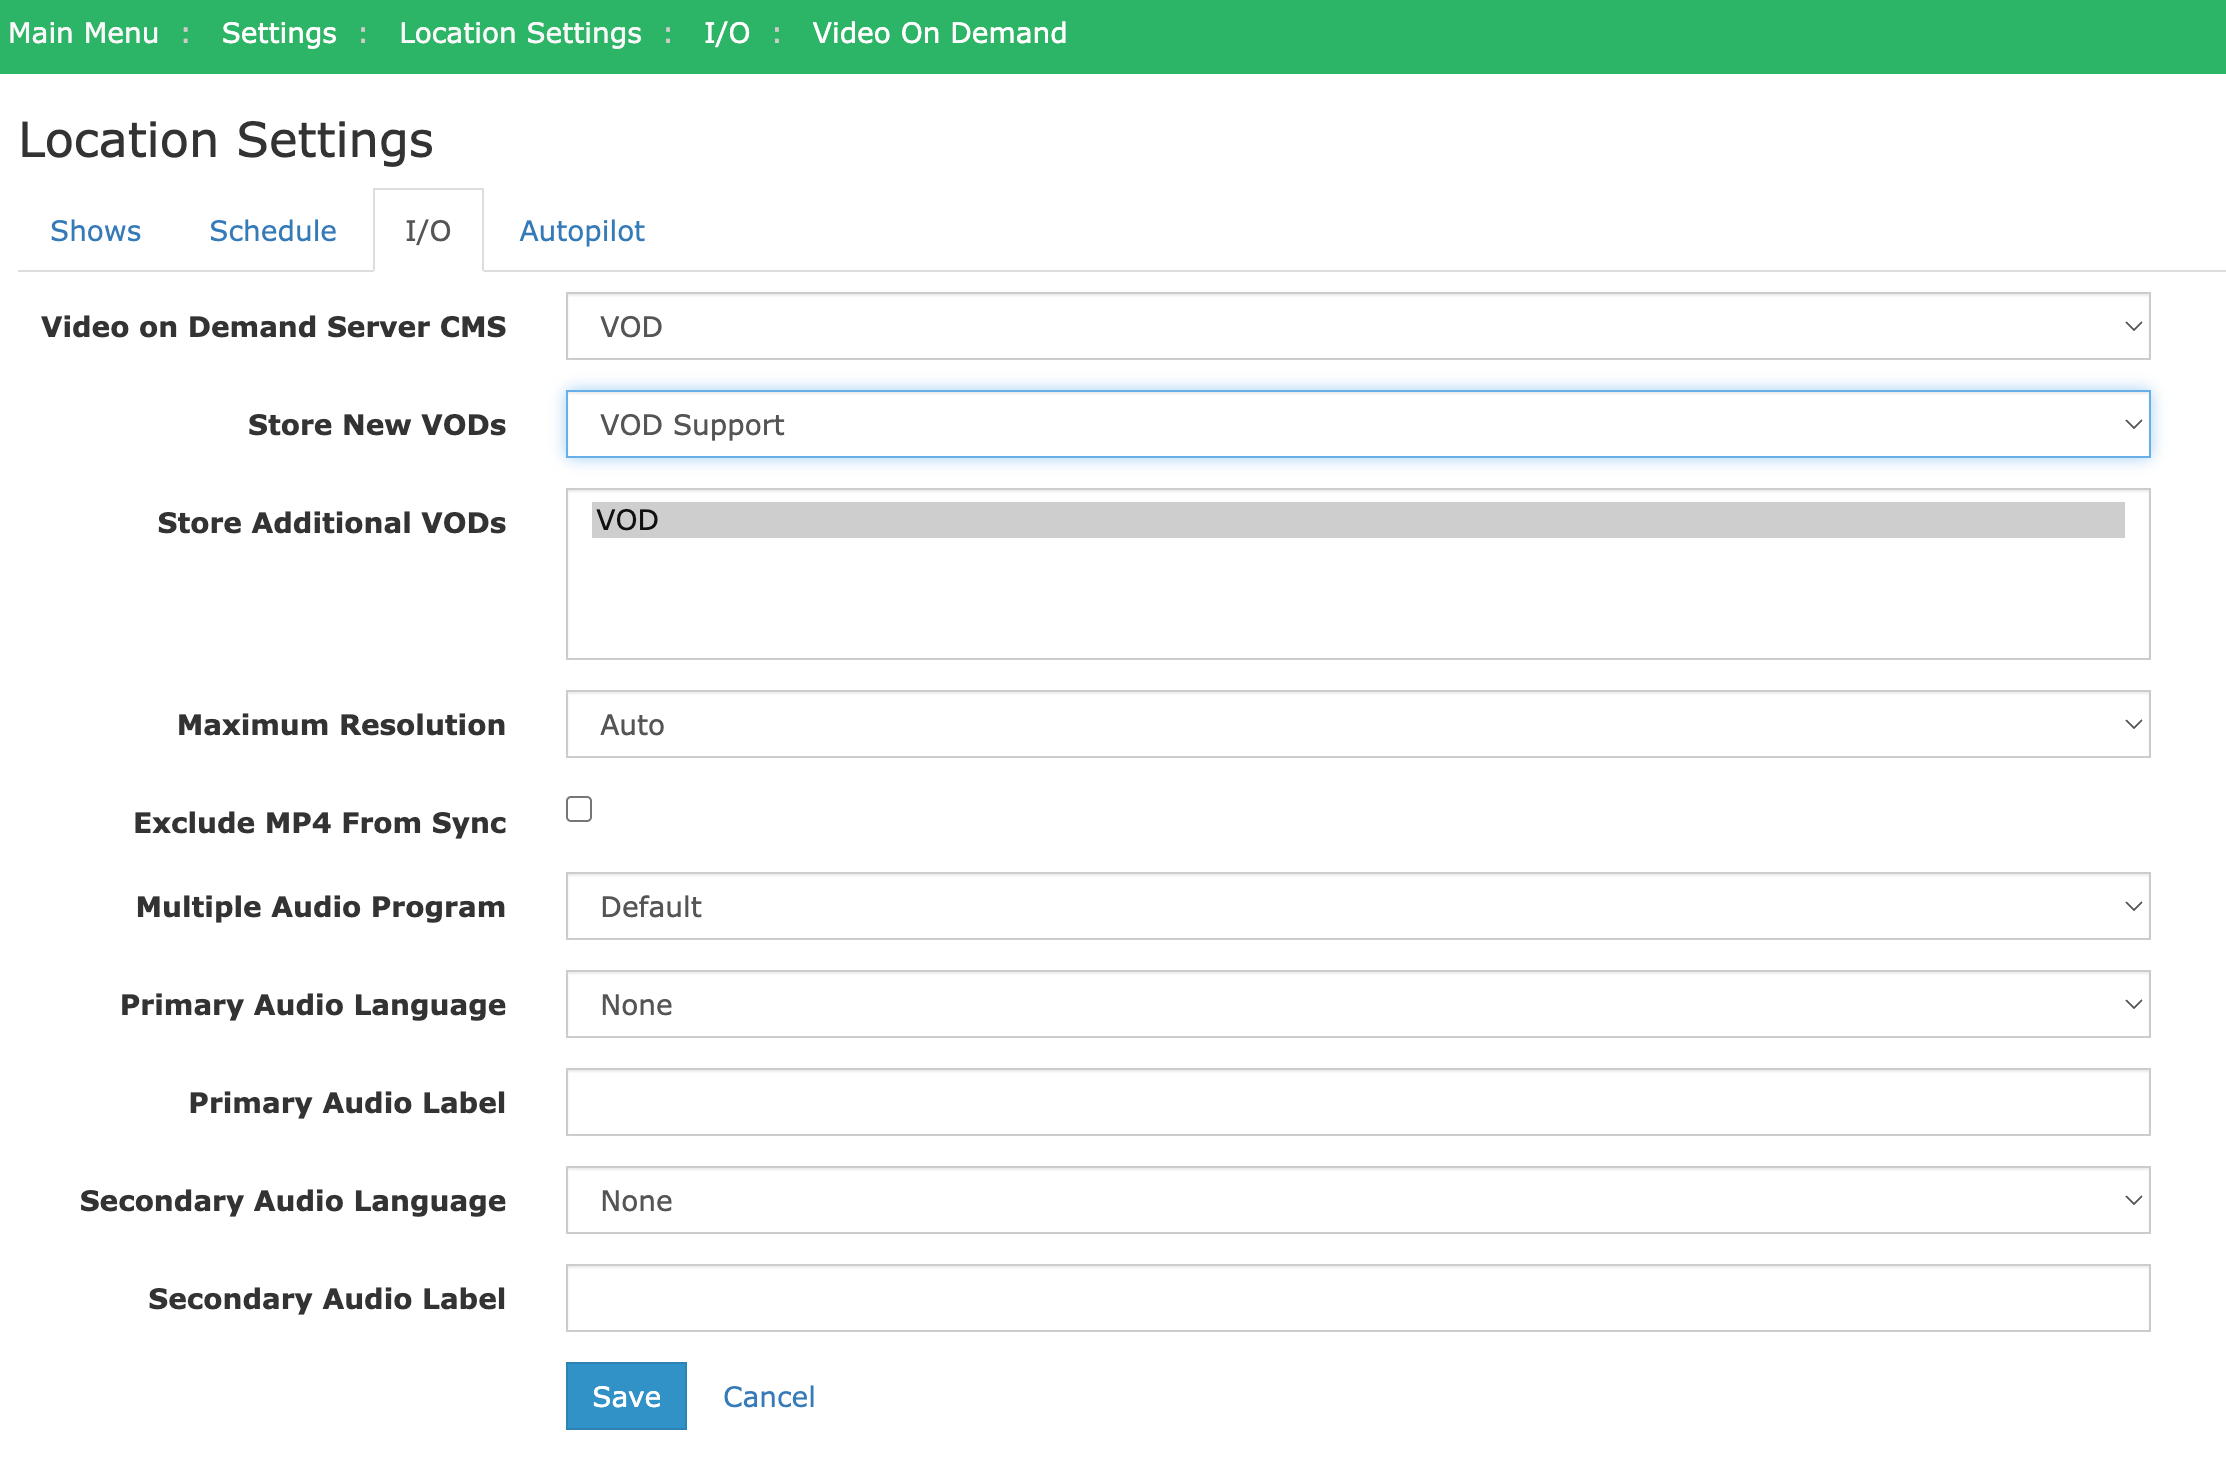Open Settings breadcrumb link
The image size is (2226, 1484).
[279, 33]
